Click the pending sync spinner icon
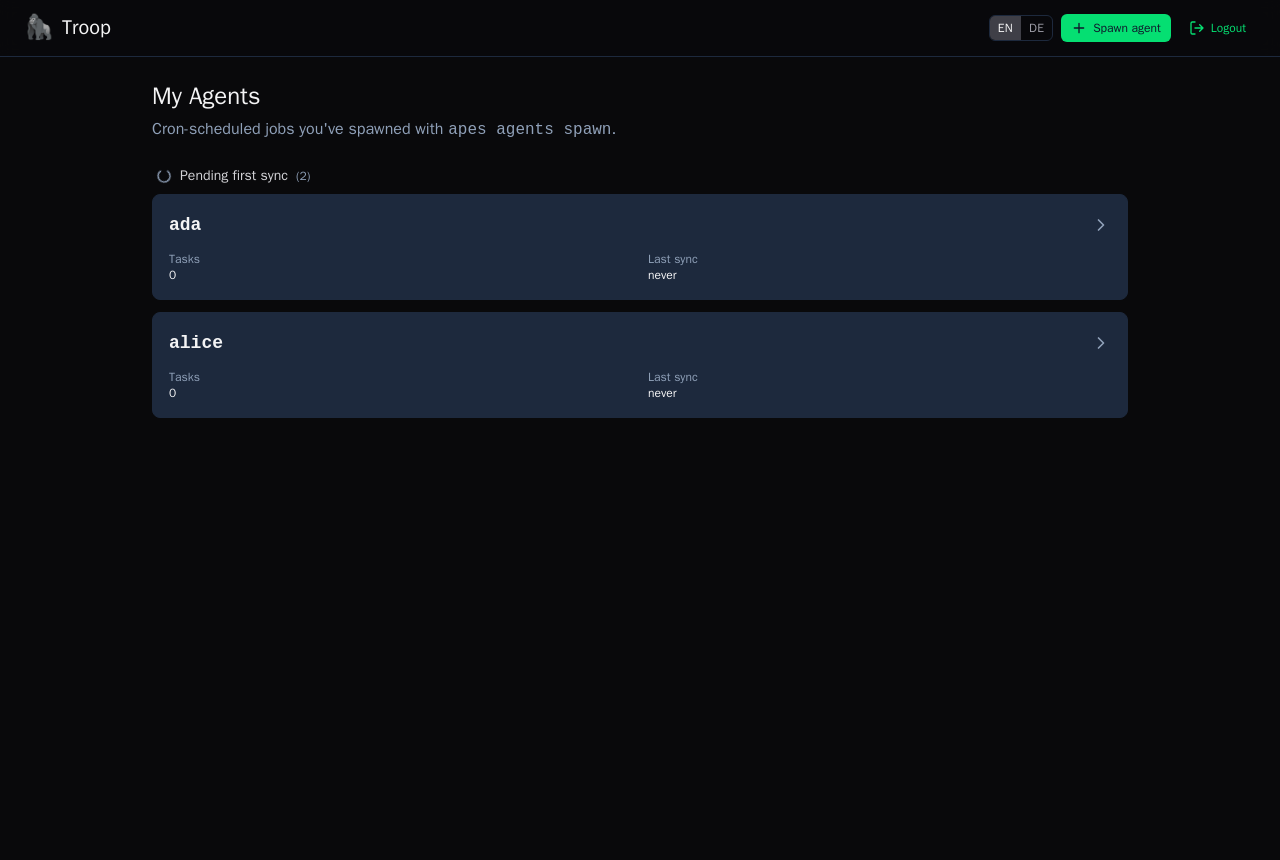Viewport: 1280px width, 860px height. point(164,176)
